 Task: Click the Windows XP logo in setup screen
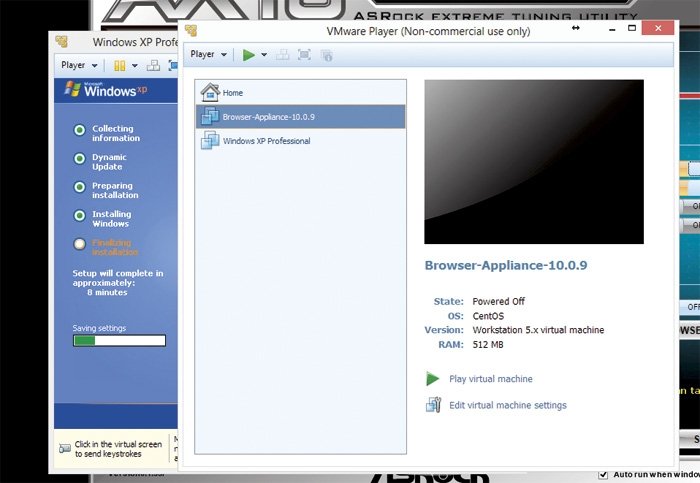click(105, 89)
